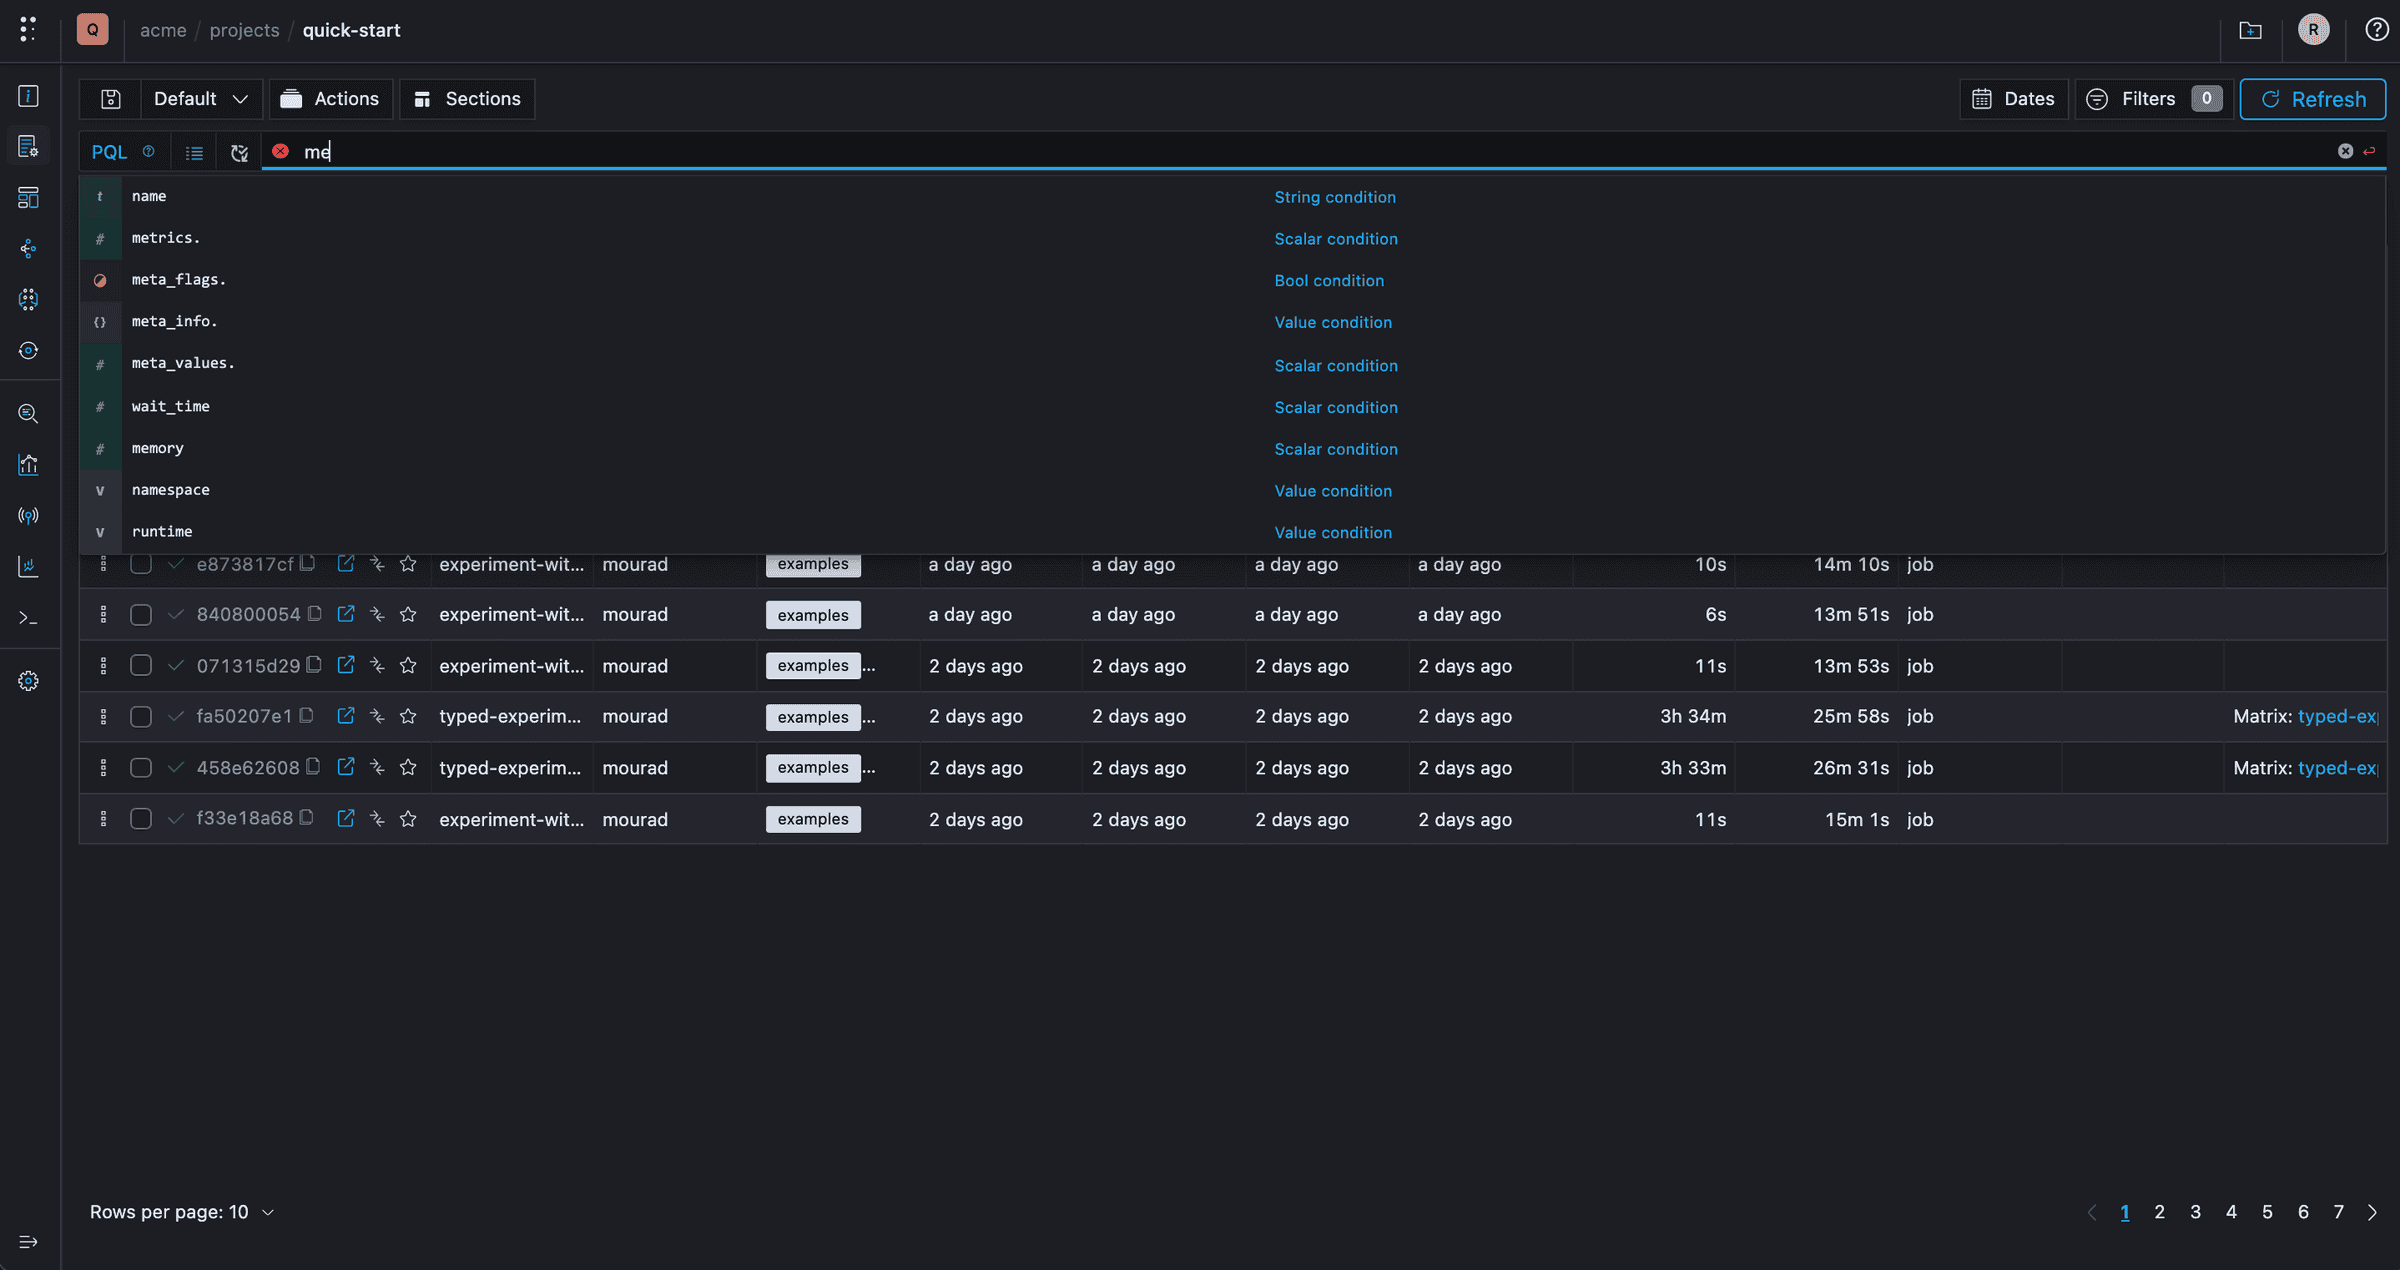Click the save view floppy disk icon

click(x=110, y=98)
